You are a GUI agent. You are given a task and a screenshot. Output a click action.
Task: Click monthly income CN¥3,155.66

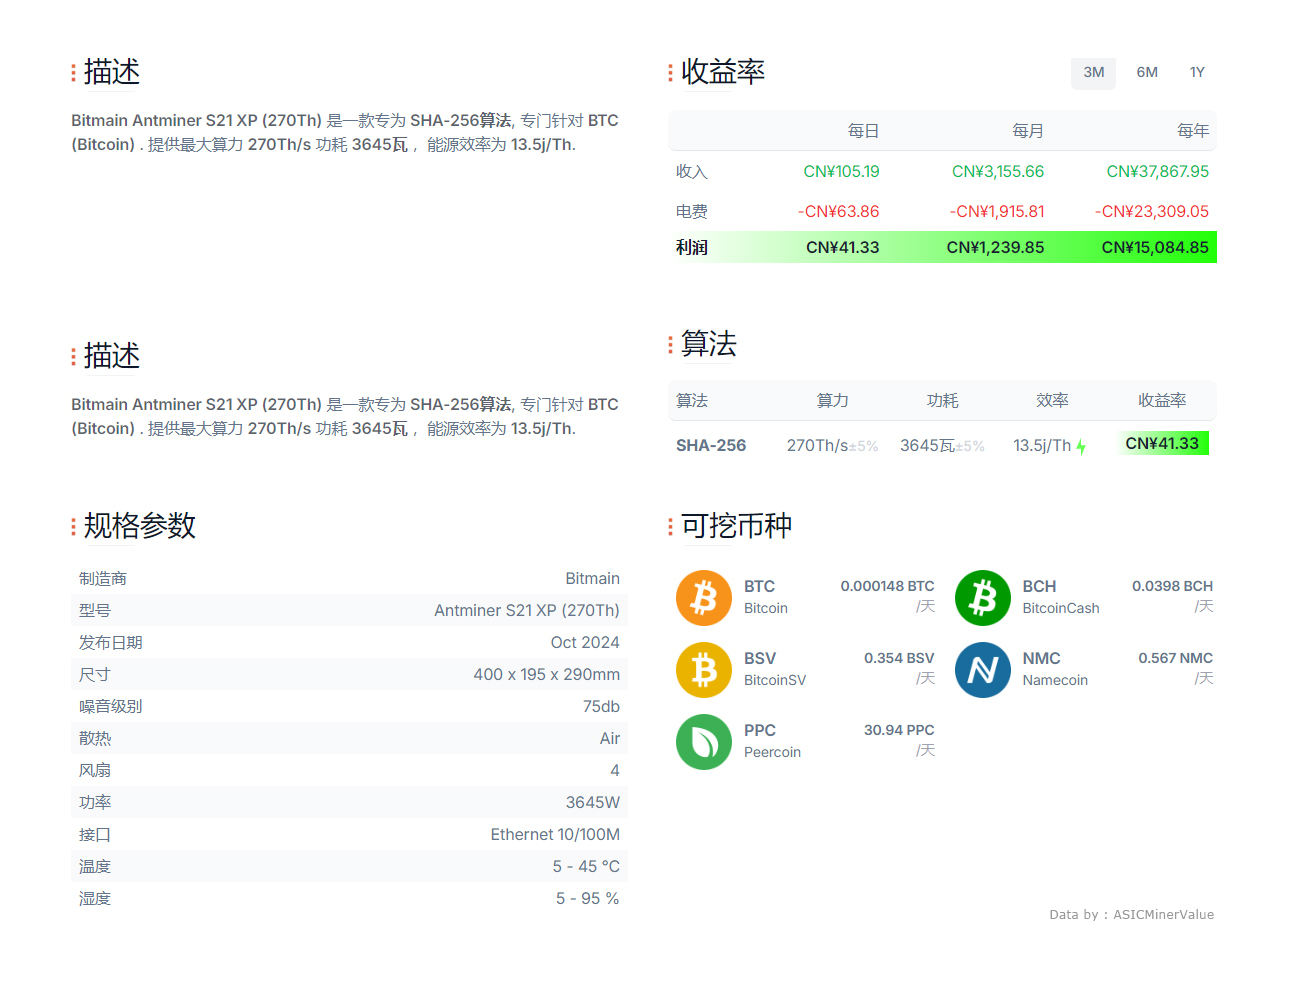click(x=997, y=172)
